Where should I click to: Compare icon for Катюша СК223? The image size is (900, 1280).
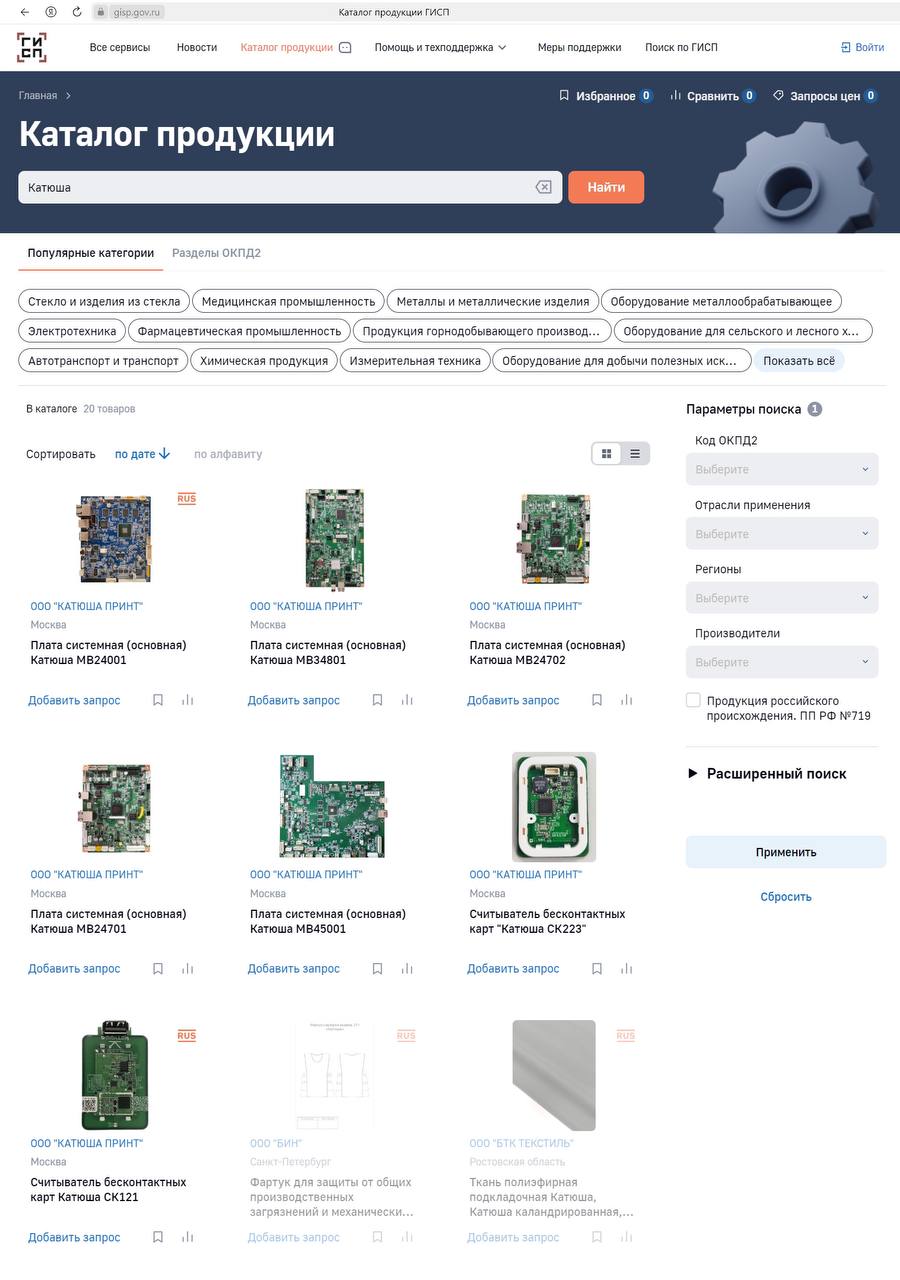[627, 968]
